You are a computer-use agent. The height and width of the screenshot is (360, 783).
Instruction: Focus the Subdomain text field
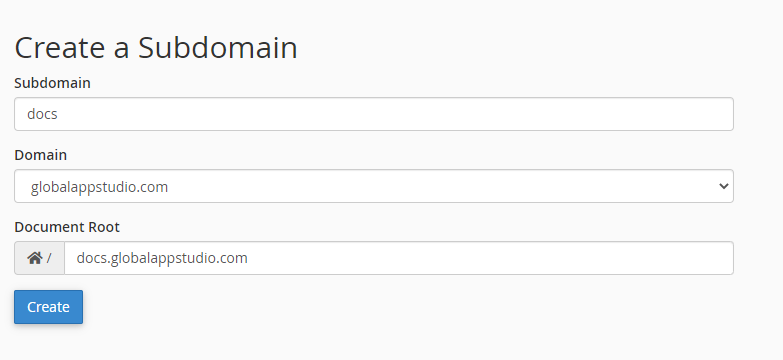click(x=374, y=114)
